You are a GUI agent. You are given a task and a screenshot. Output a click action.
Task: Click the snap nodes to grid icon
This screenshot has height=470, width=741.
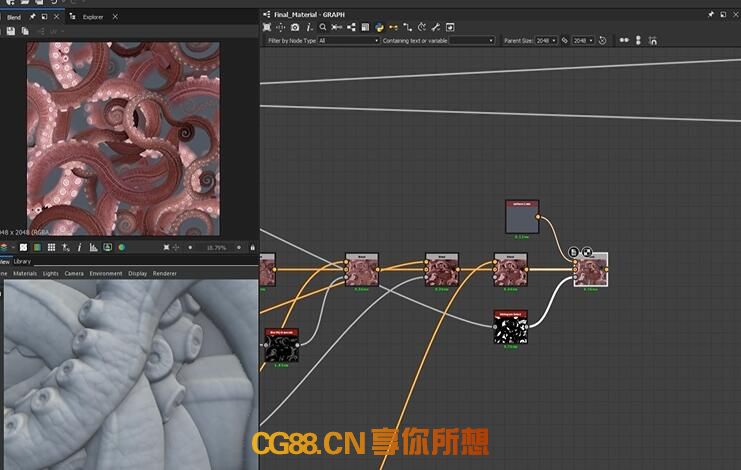point(653,41)
